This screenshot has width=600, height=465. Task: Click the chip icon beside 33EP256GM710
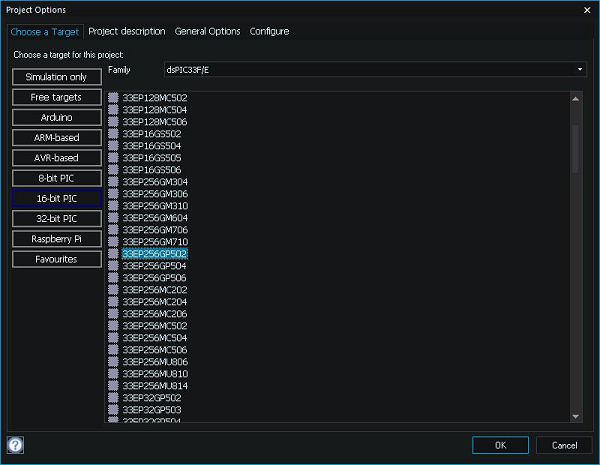coord(113,241)
